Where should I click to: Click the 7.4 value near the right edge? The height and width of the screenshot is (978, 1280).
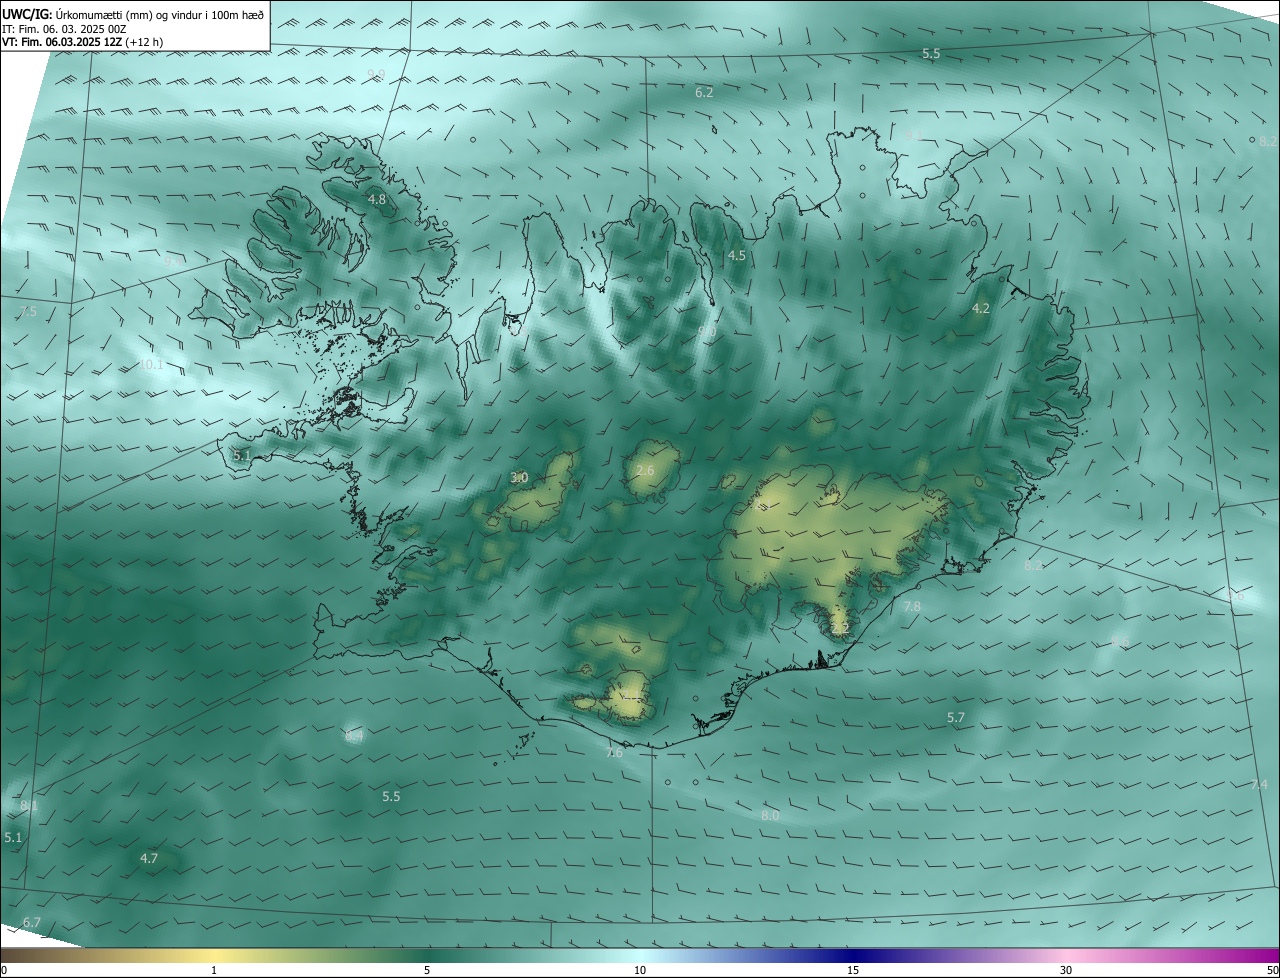pos(1259,785)
